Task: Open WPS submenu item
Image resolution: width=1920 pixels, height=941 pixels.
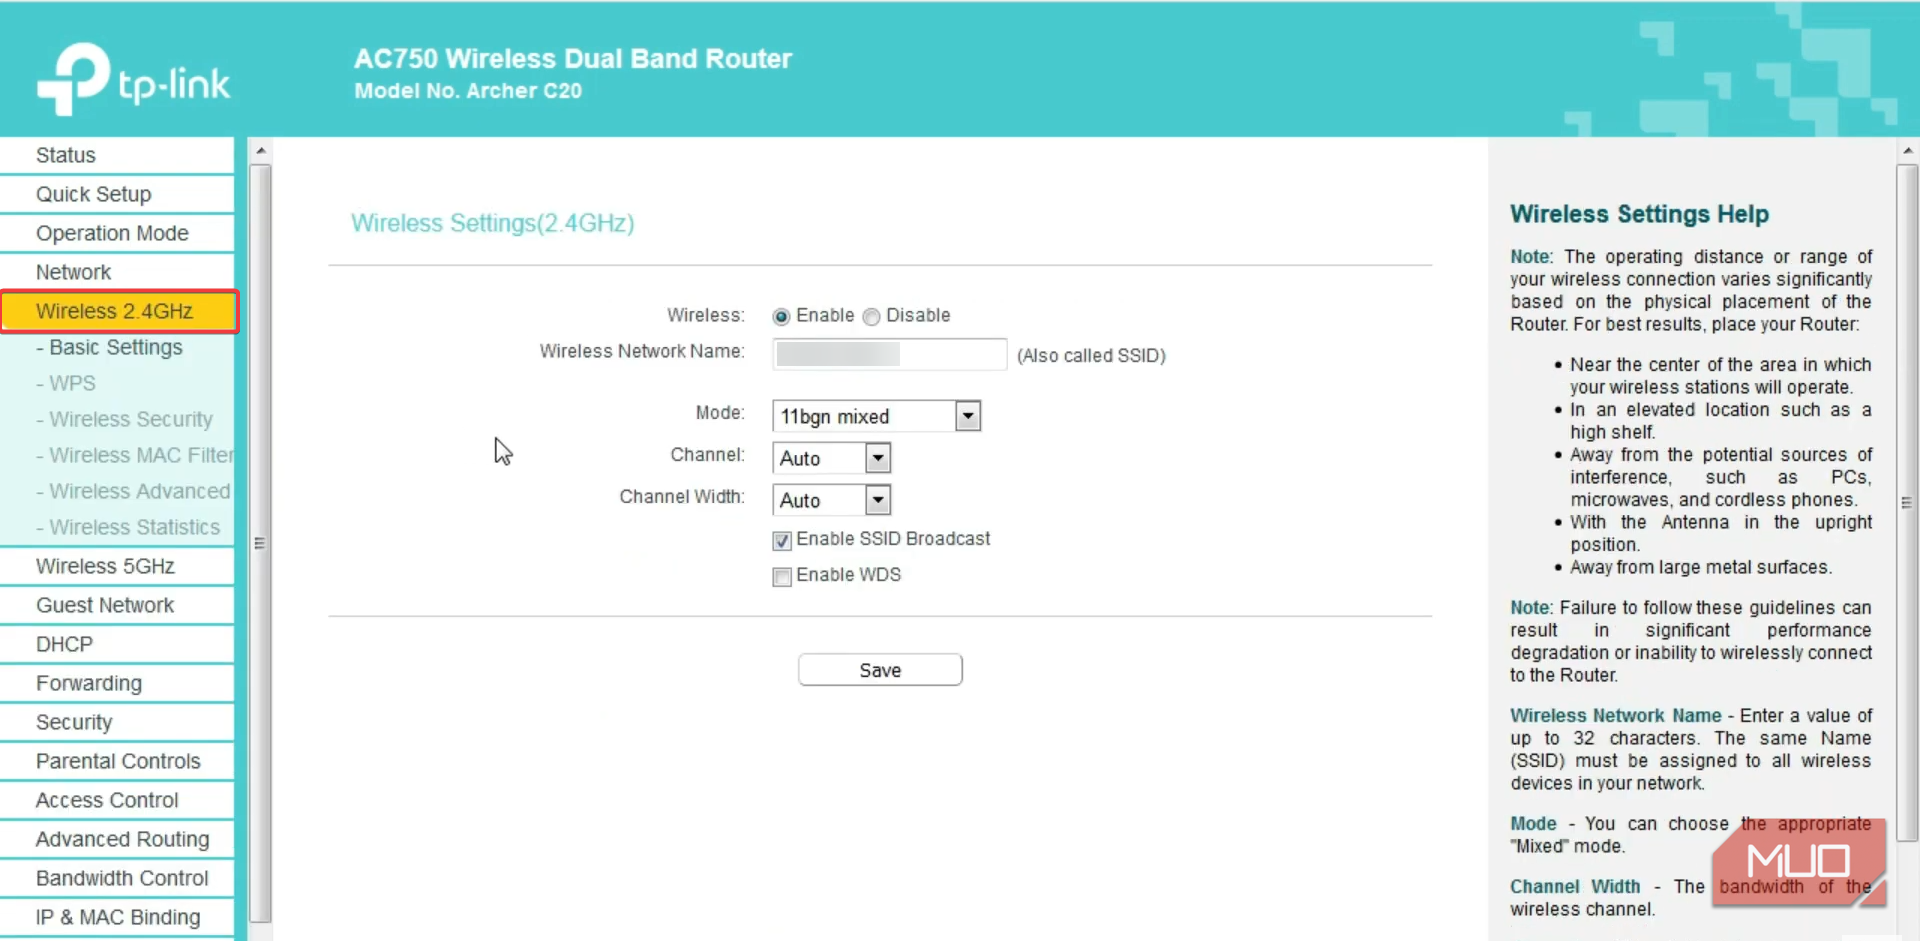Action: pos(66,383)
